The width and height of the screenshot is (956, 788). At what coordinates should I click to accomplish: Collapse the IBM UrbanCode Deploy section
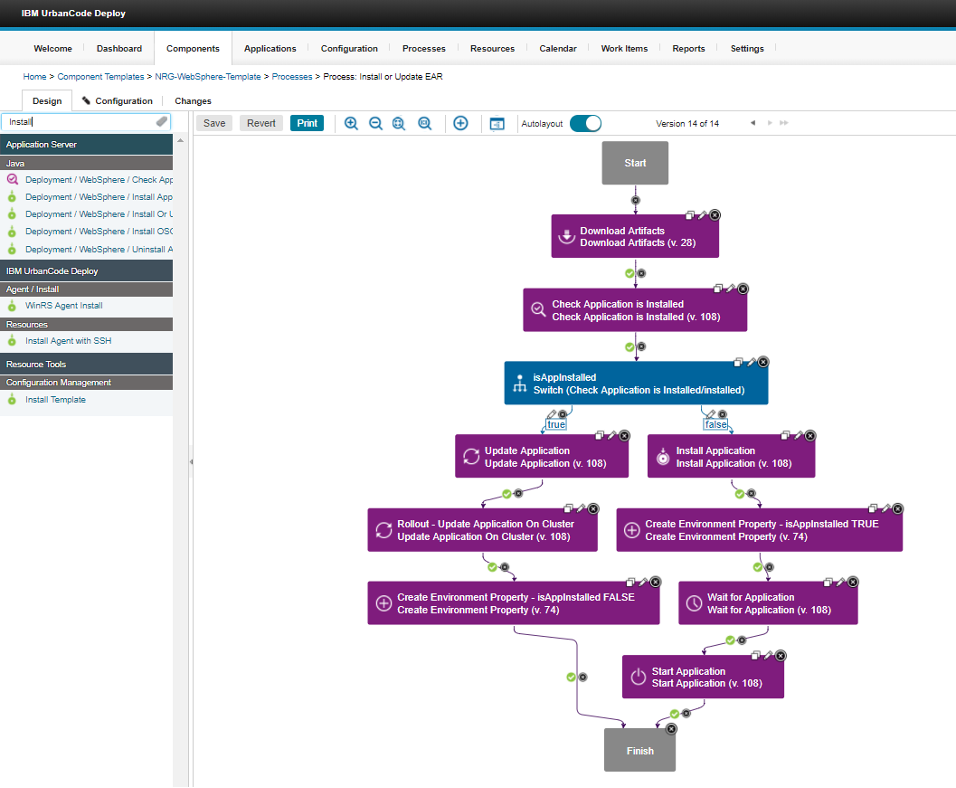click(x=87, y=270)
